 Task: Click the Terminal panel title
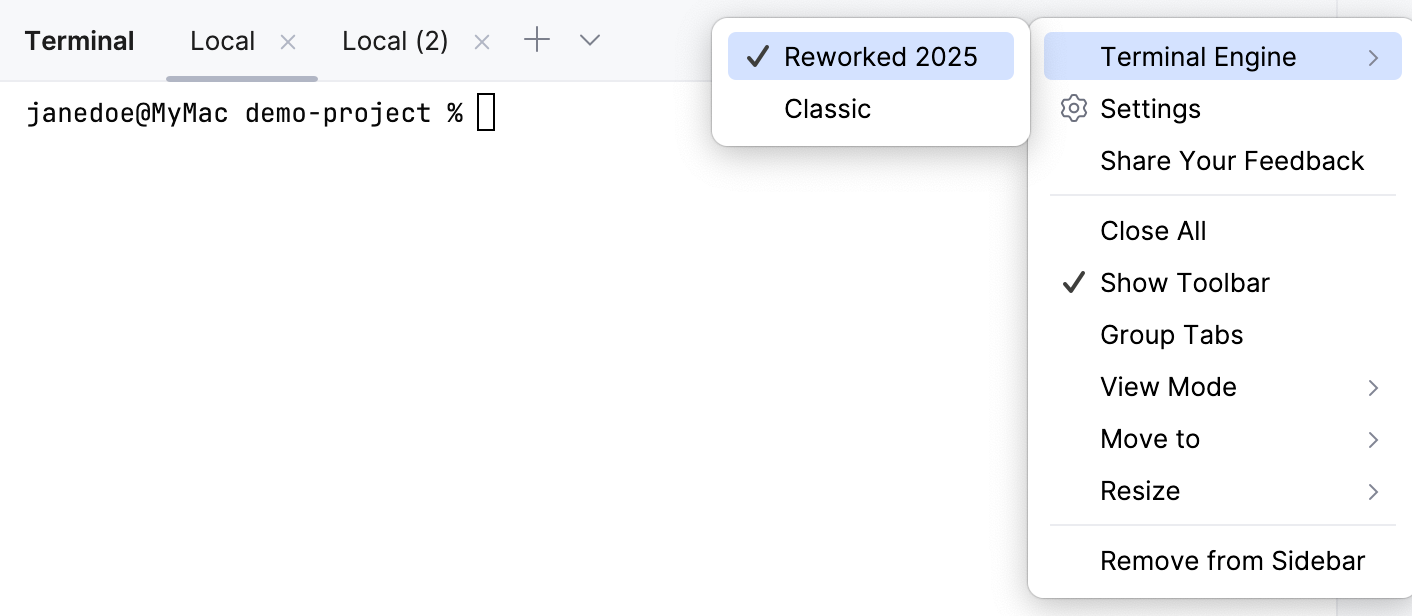[x=79, y=40]
